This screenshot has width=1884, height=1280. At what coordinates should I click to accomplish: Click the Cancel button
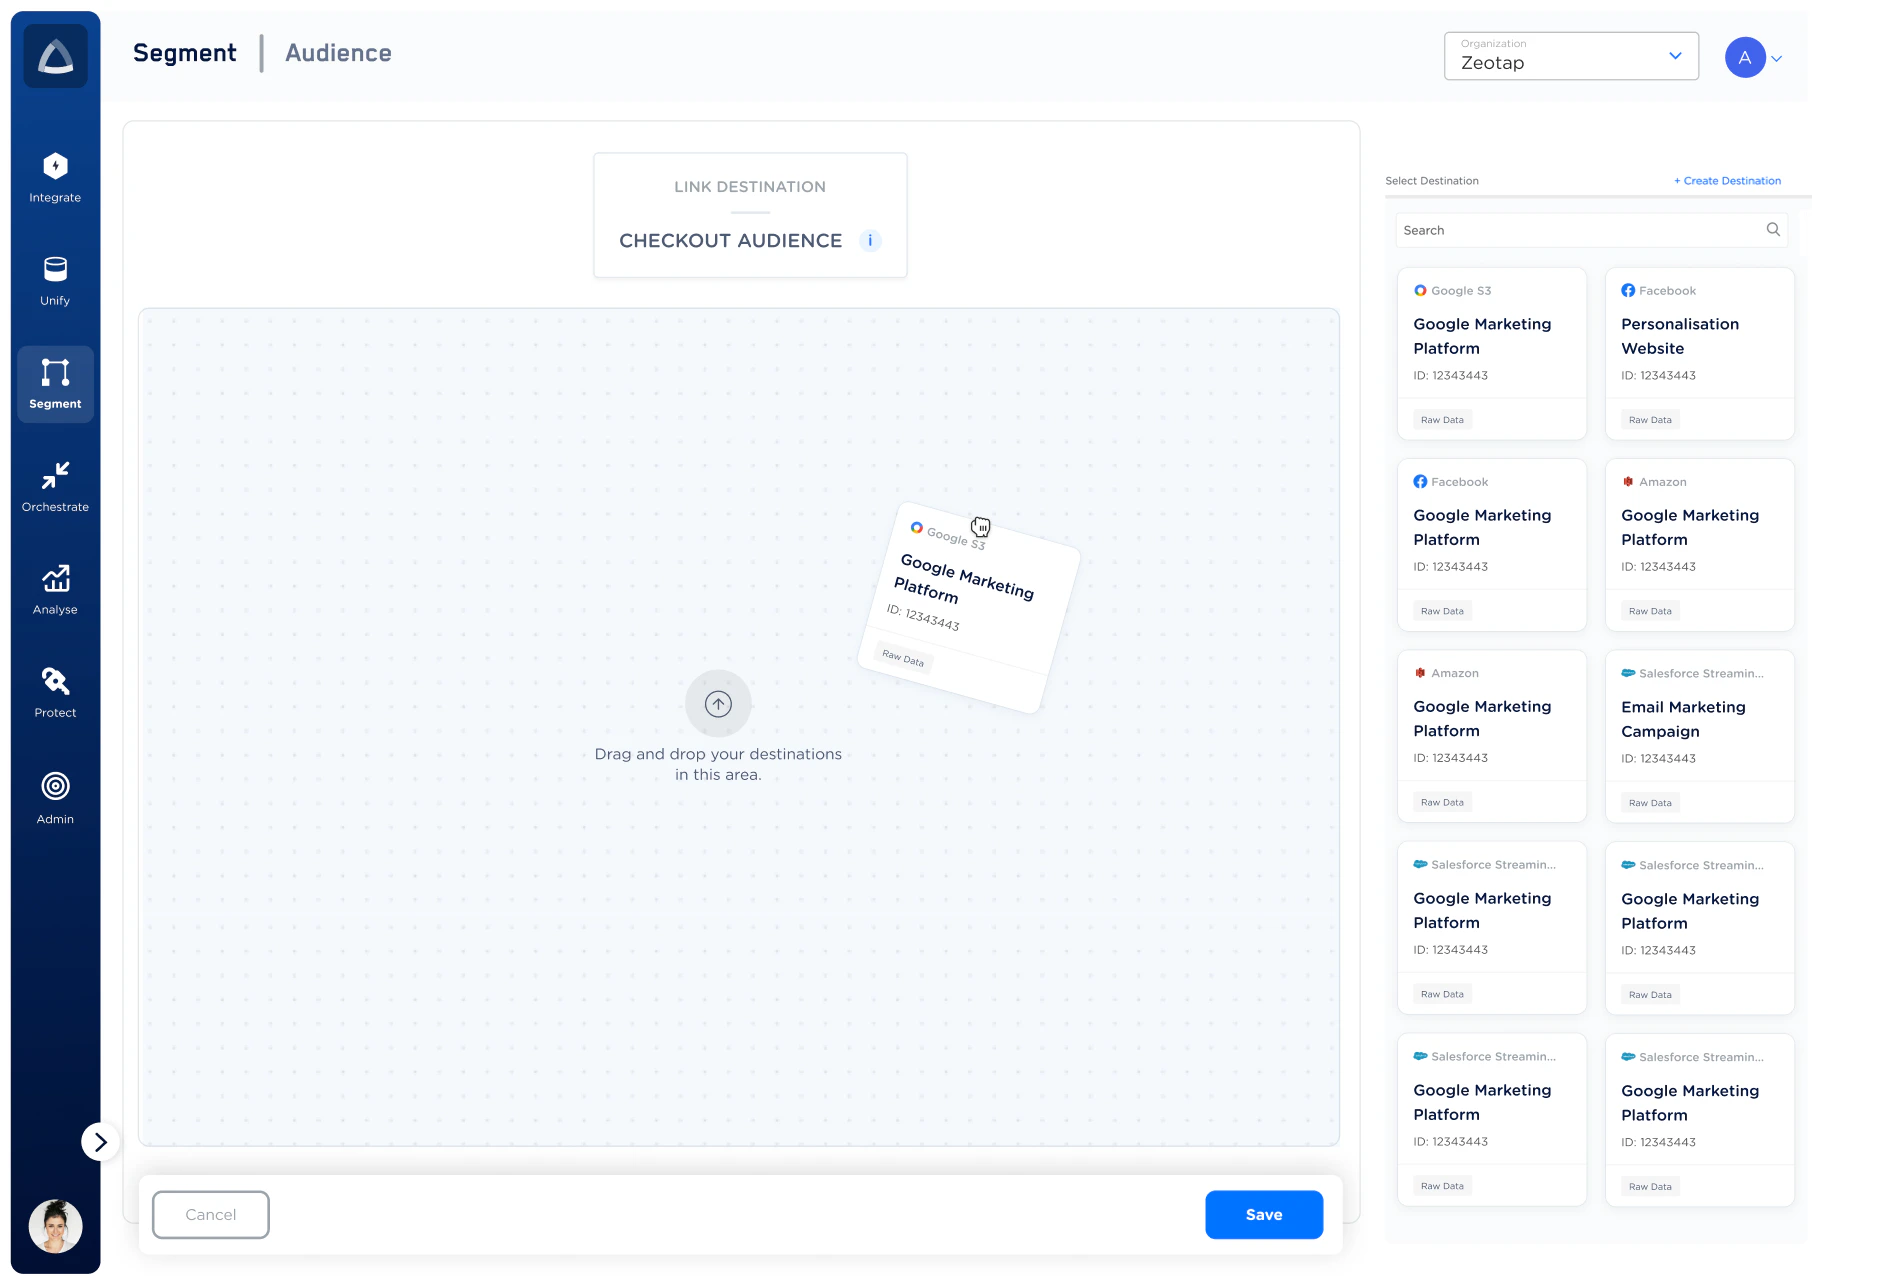pos(211,1214)
